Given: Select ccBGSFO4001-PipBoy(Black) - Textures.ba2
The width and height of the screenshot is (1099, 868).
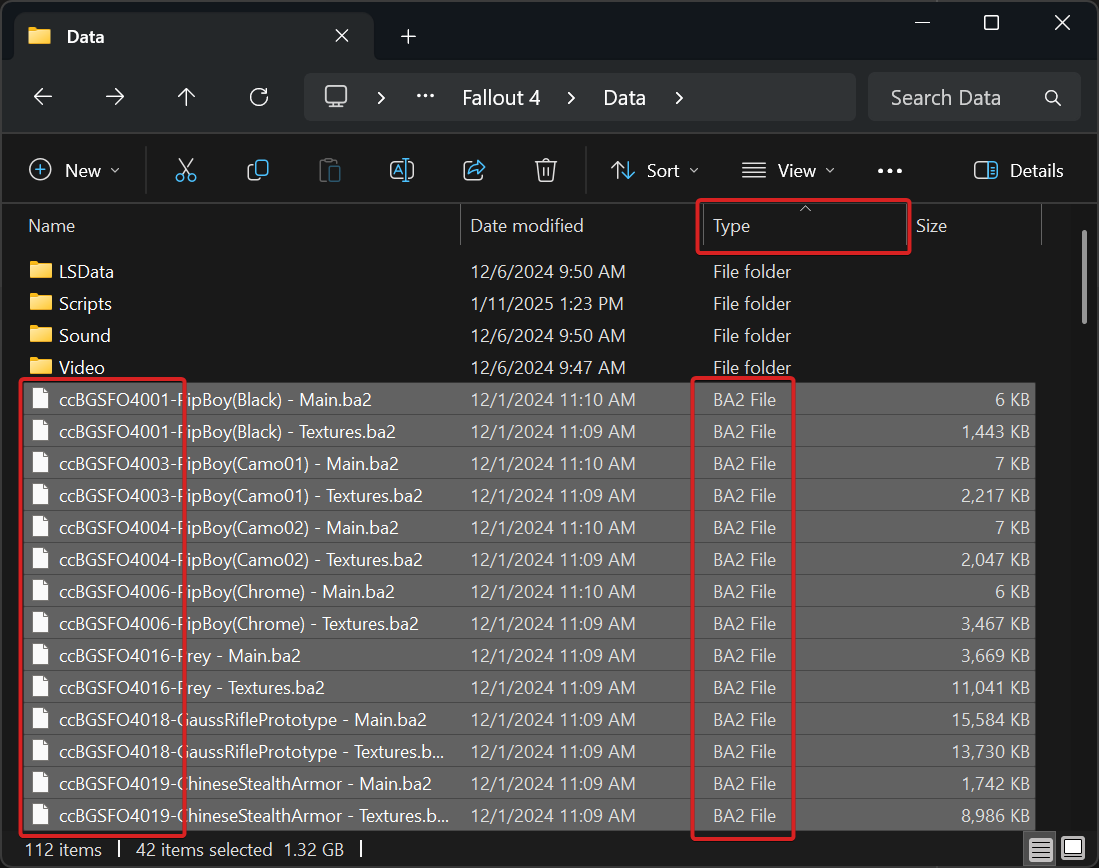Looking at the screenshot, I should click(x=529, y=431).
